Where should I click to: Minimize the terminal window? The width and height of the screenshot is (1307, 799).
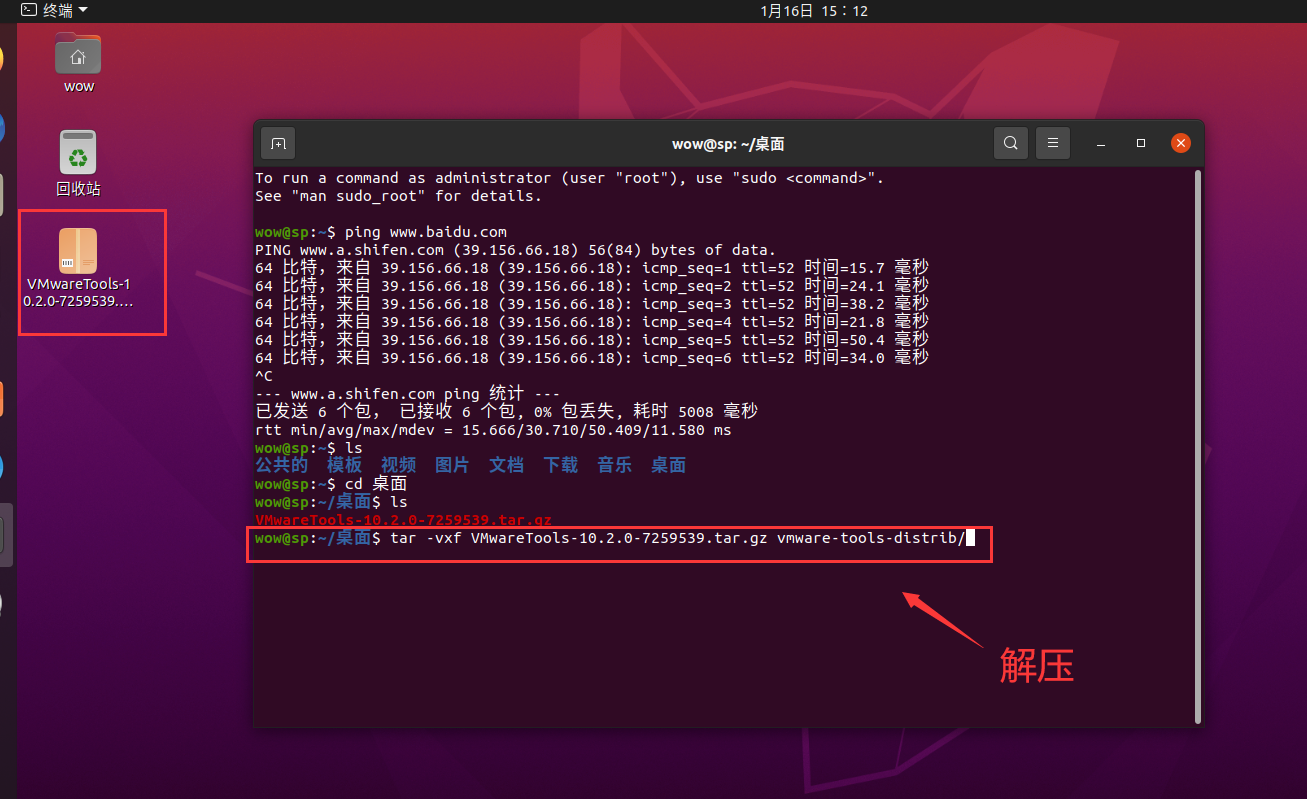coord(1101,144)
